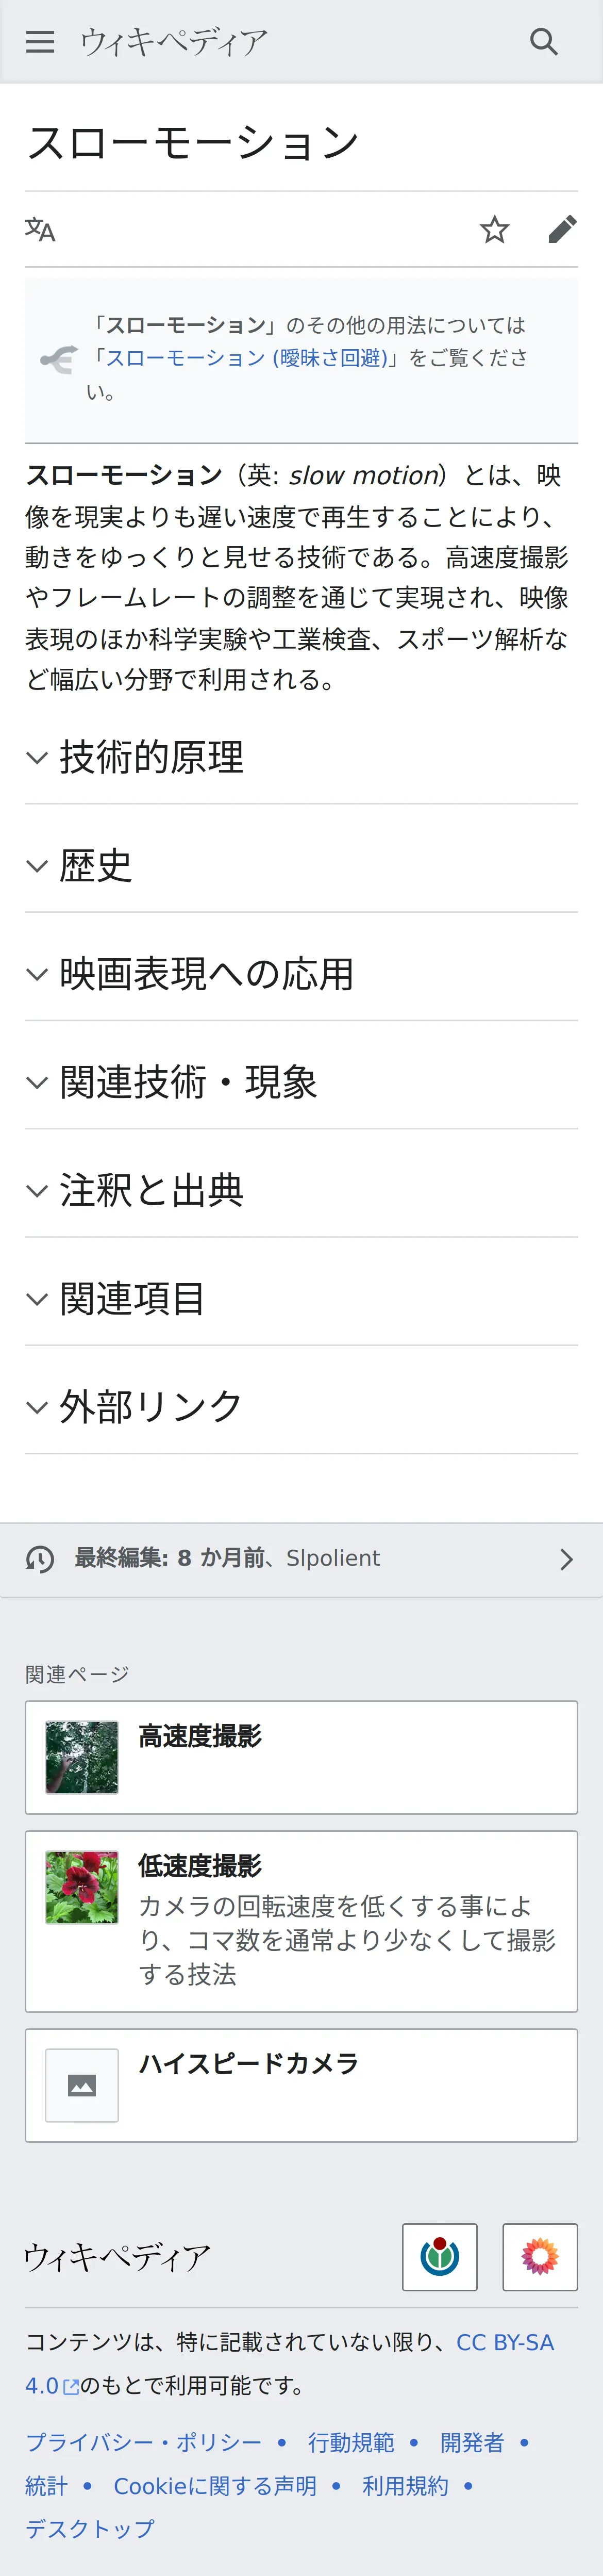Screen dimensions: 603x2576
Task: Expand the 外部リンク section
Action: (x=150, y=1407)
